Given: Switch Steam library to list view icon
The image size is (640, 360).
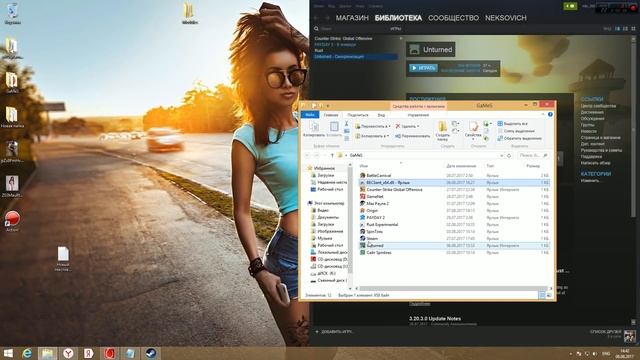Looking at the screenshot, I should pos(625,29).
